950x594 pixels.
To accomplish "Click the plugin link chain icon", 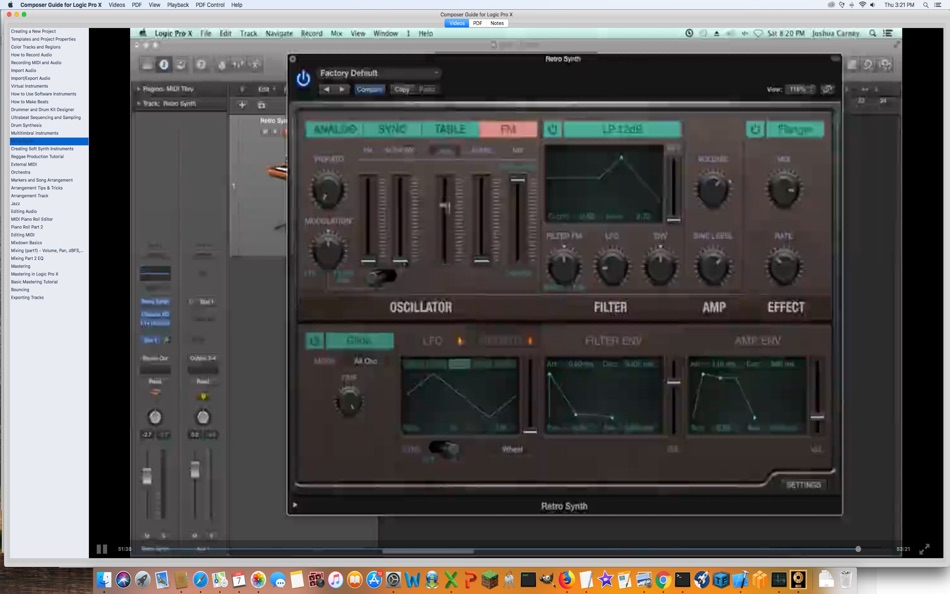I will 827,89.
